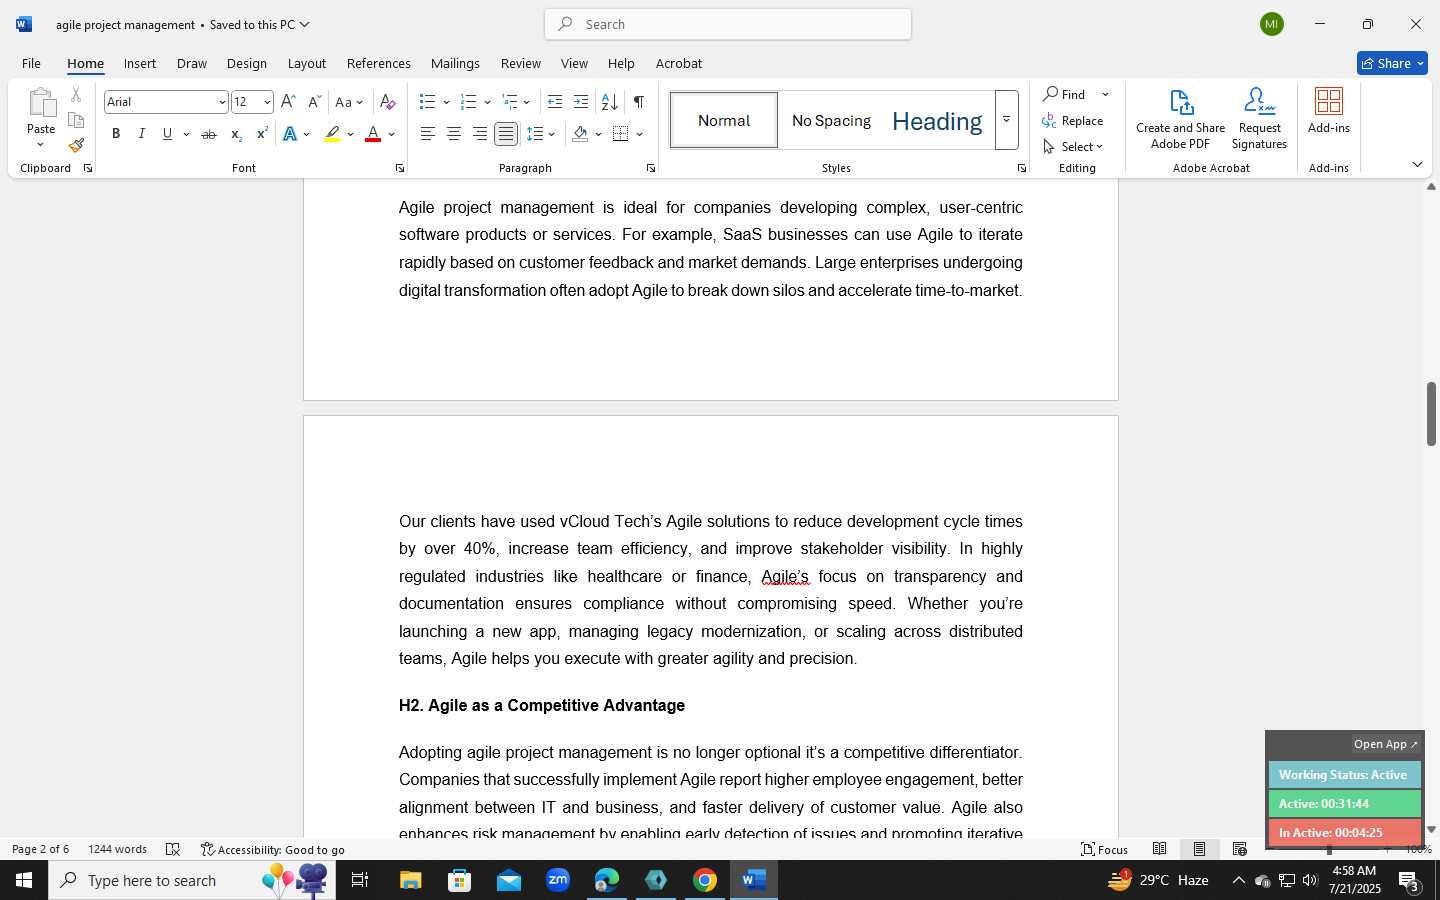Click Replace in Editing group
The width and height of the screenshot is (1440, 900).
(1073, 121)
